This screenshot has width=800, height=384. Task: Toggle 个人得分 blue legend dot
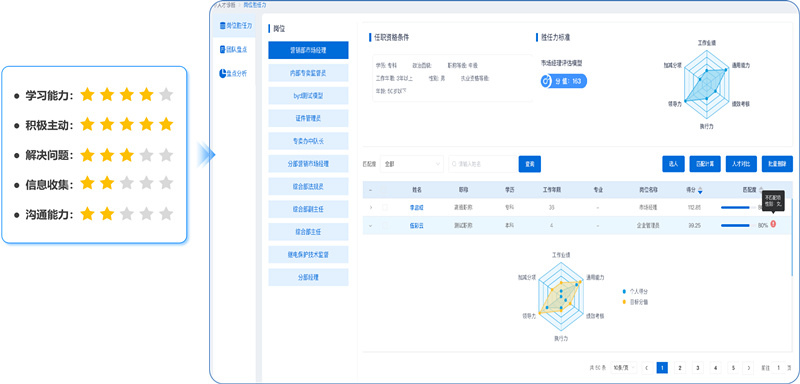click(624, 291)
